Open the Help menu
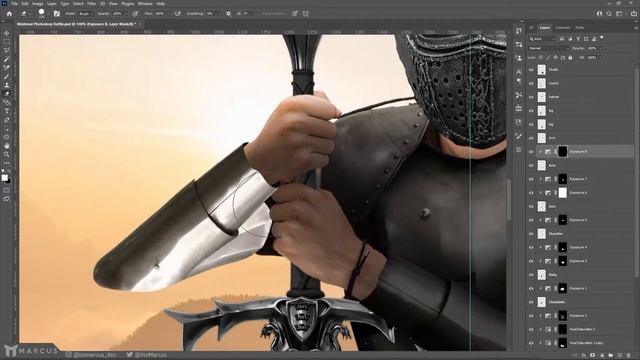The image size is (640, 360). click(x=161, y=3)
